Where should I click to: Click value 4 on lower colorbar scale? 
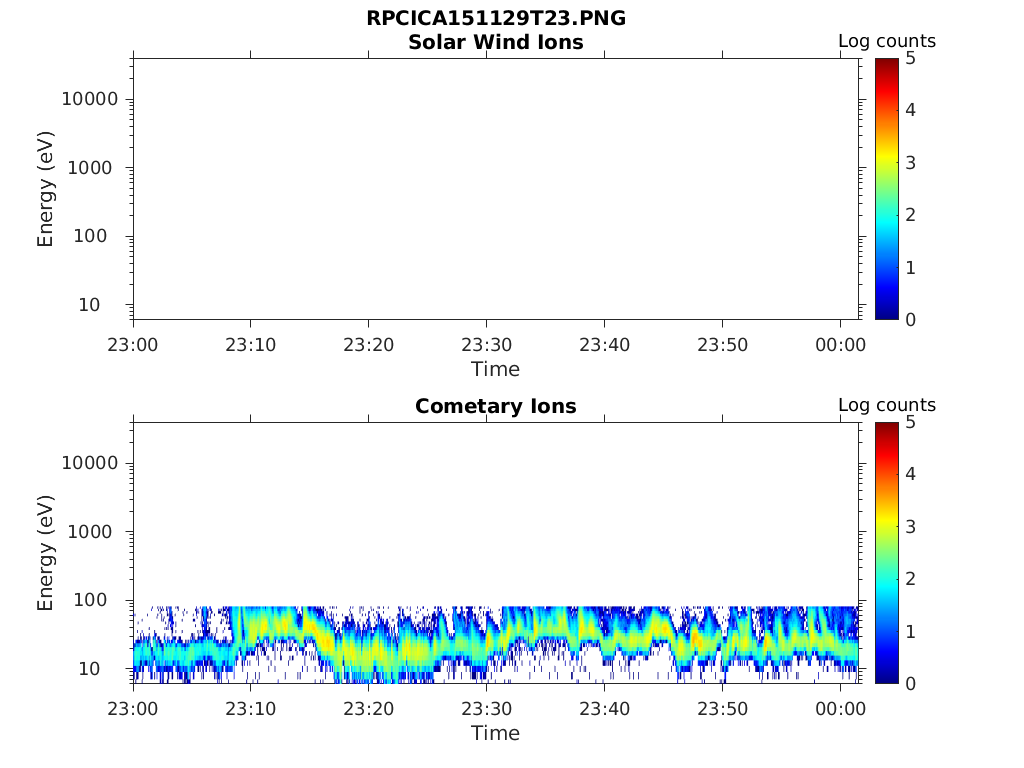tap(910, 474)
